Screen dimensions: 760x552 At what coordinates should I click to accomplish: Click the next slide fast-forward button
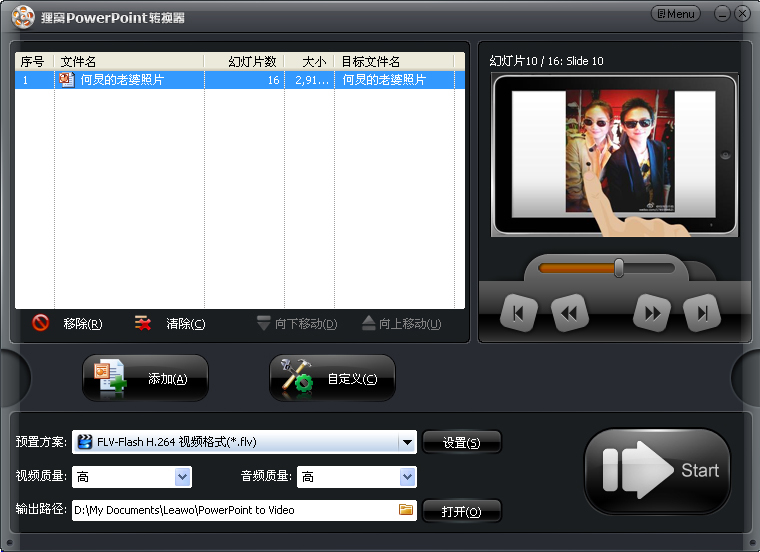tap(652, 313)
